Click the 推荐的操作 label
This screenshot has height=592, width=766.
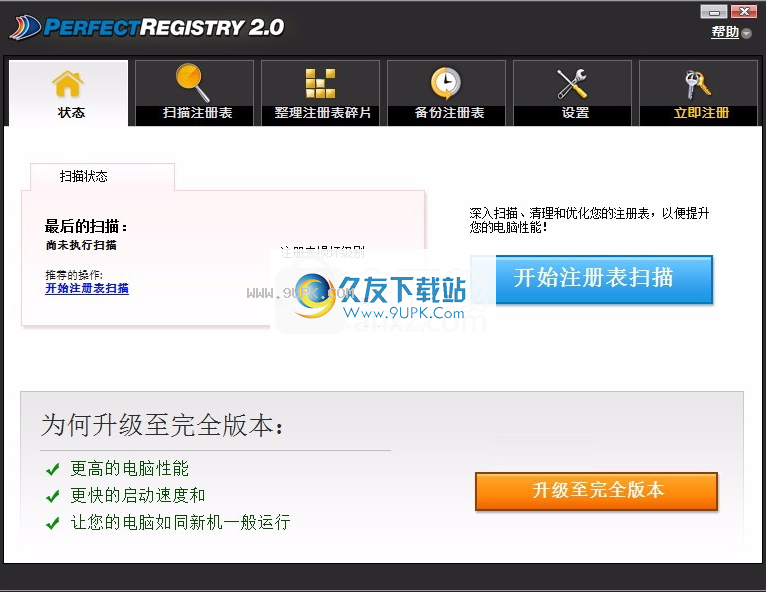[x=74, y=275]
